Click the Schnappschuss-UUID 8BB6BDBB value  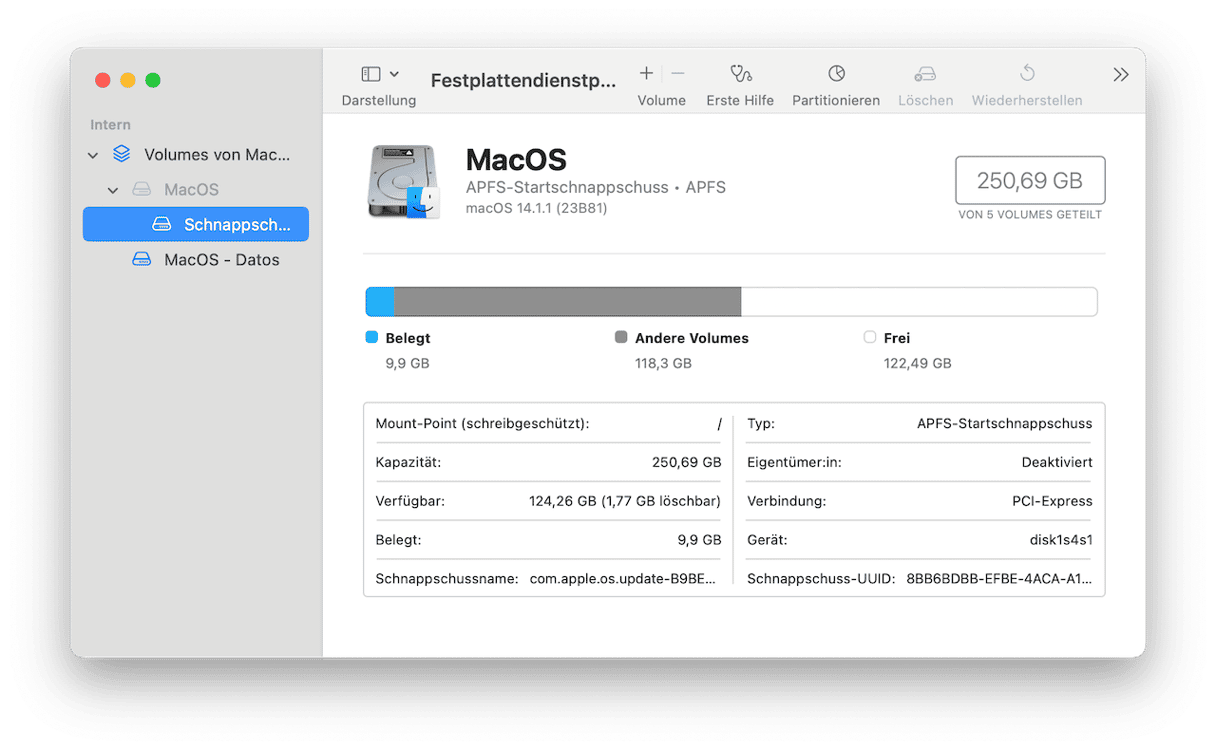pos(1000,578)
